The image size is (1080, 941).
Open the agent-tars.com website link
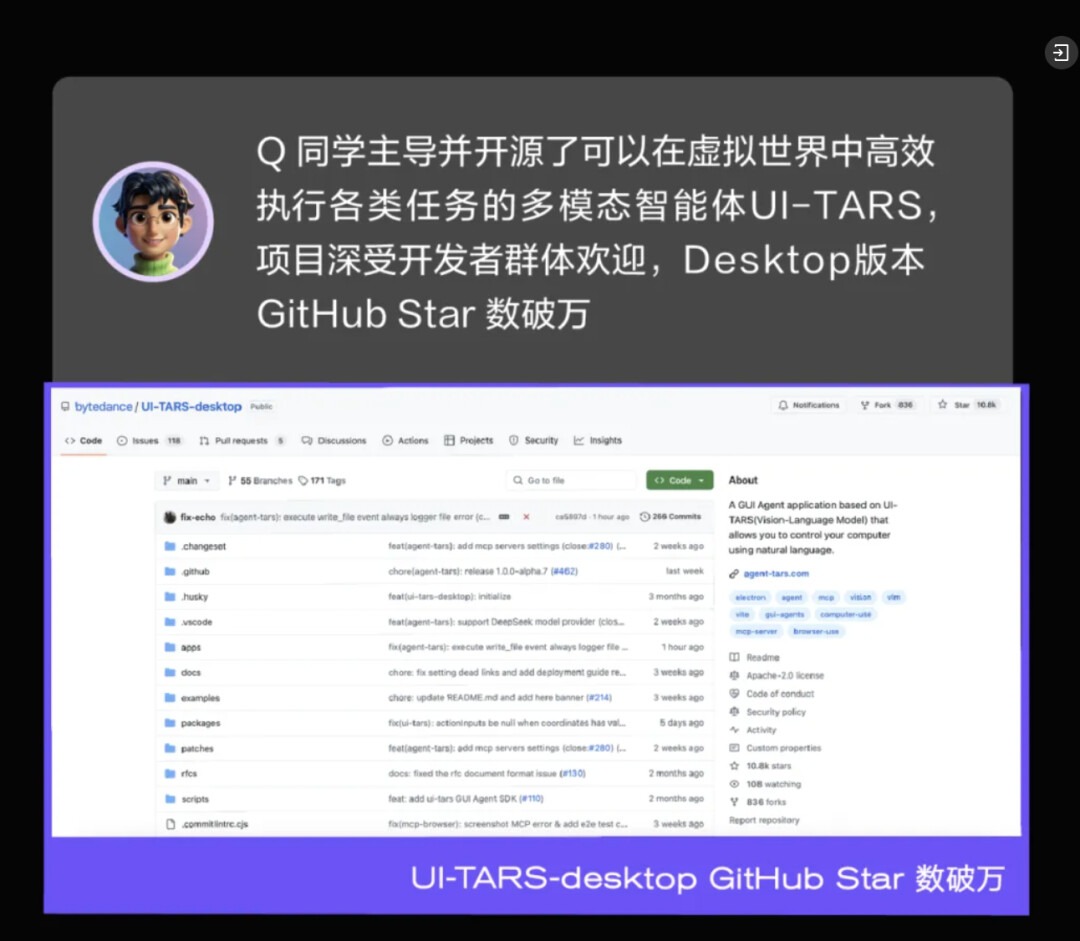pyautogui.click(x=776, y=574)
